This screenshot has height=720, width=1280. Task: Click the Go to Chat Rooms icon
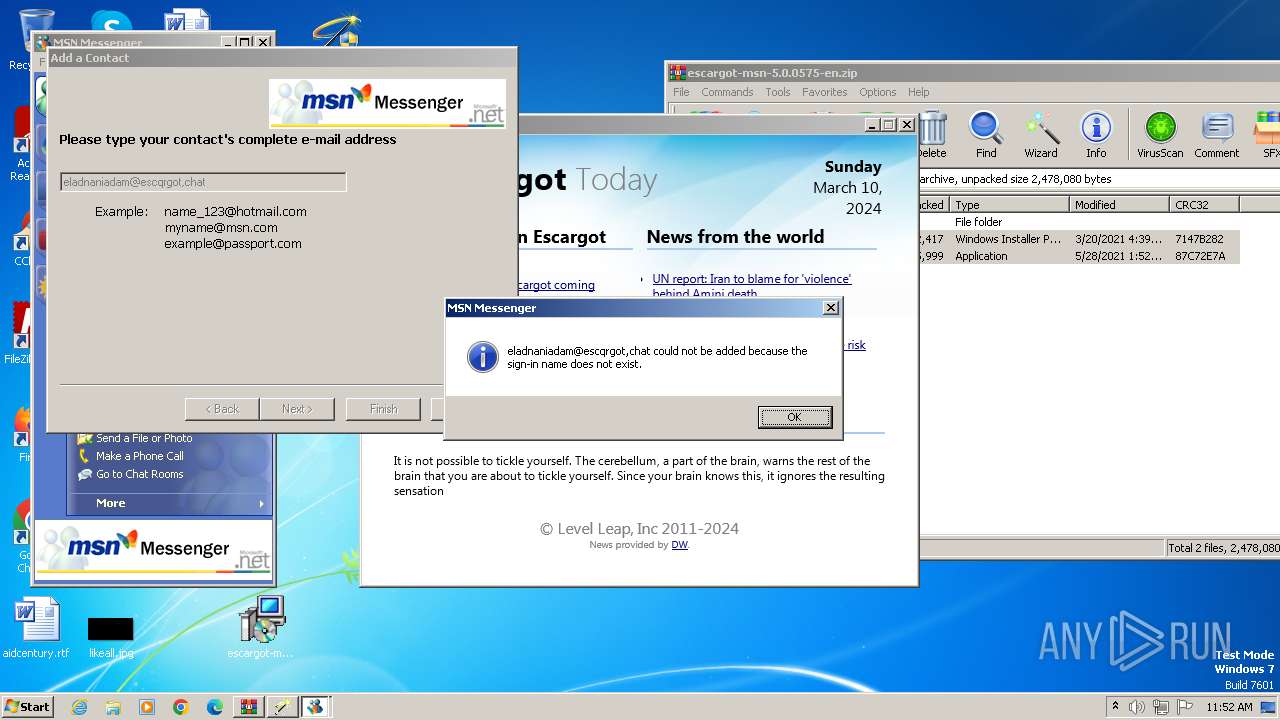(x=84, y=474)
